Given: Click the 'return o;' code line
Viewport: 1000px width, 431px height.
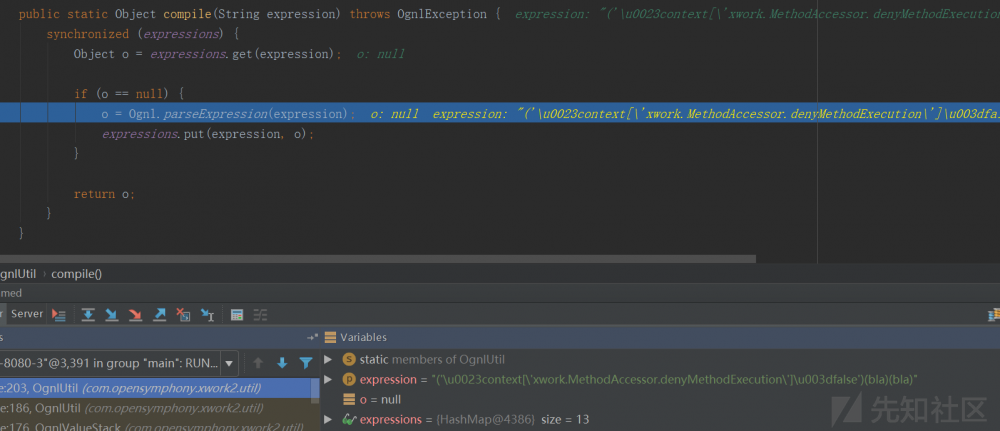Looking at the screenshot, I should coord(104,194).
